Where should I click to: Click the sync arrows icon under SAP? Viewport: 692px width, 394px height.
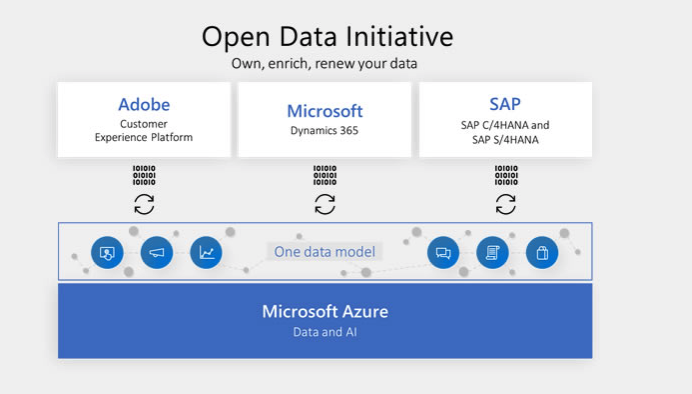pos(506,204)
